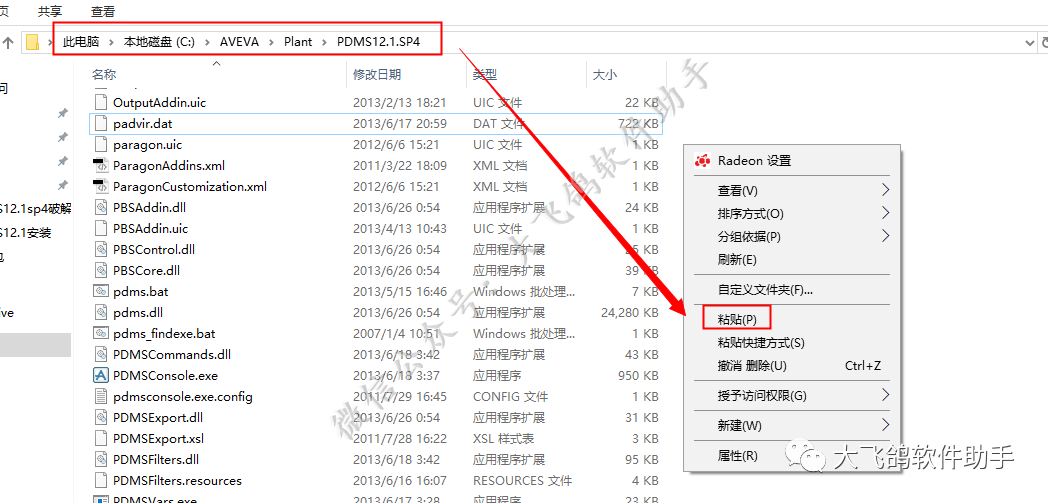Open the address bar history dropdown
1048x503 pixels.
[x=1030, y=43]
